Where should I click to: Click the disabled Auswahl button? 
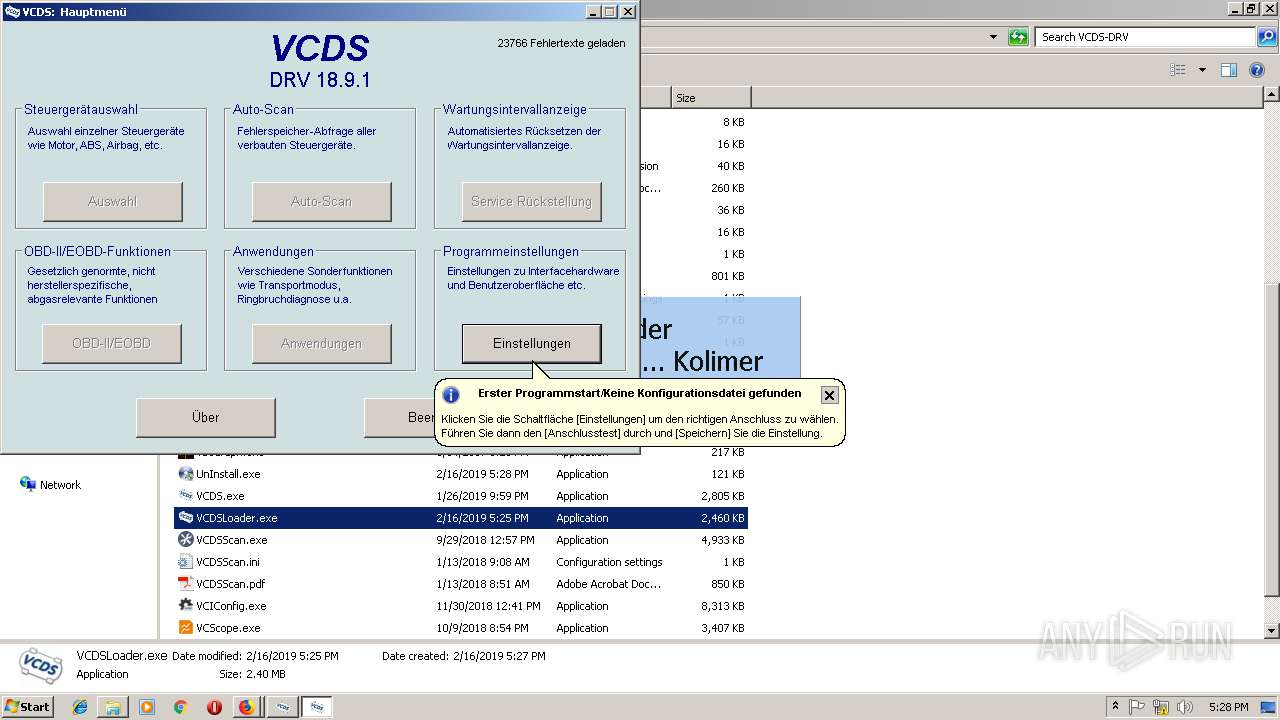coord(112,201)
